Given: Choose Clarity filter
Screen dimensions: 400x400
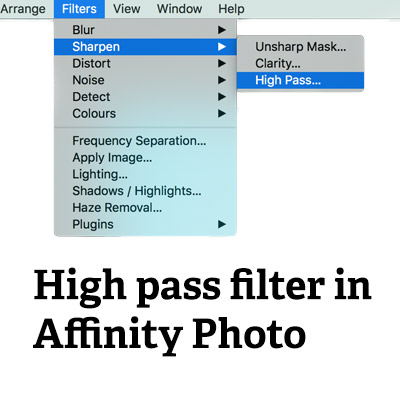Looking at the screenshot, I should click(x=300, y=63).
